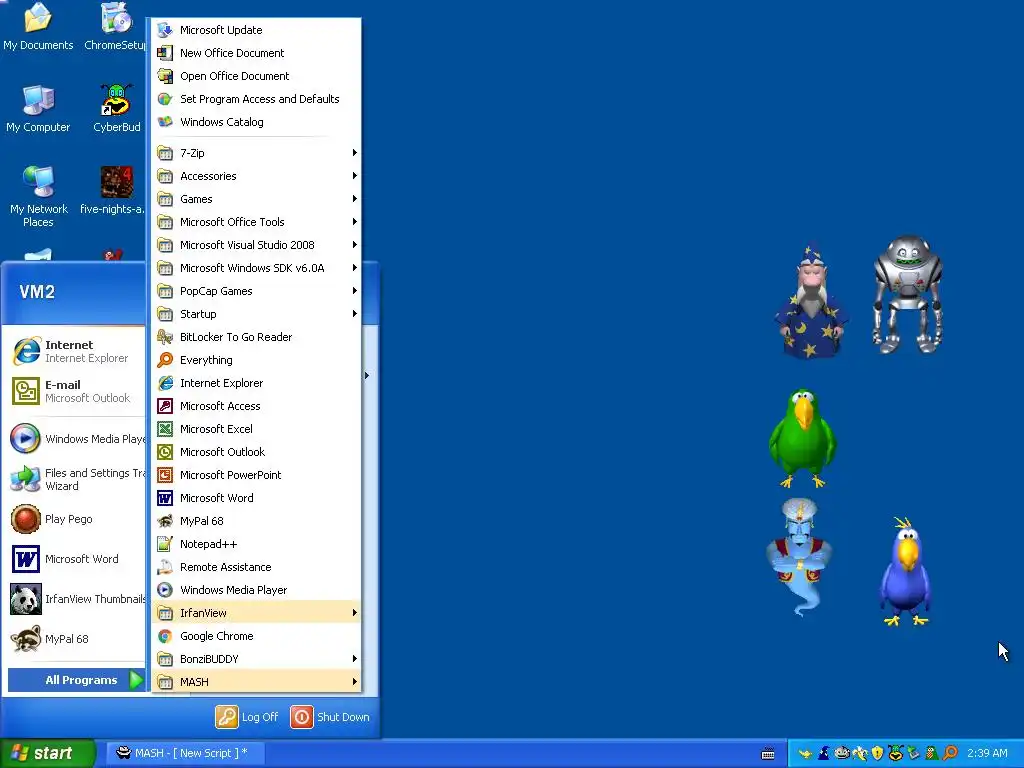This screenshot has height=768, width=1024.
Task: Launch Microsoft PowerPoint
Action: [256, 475]
